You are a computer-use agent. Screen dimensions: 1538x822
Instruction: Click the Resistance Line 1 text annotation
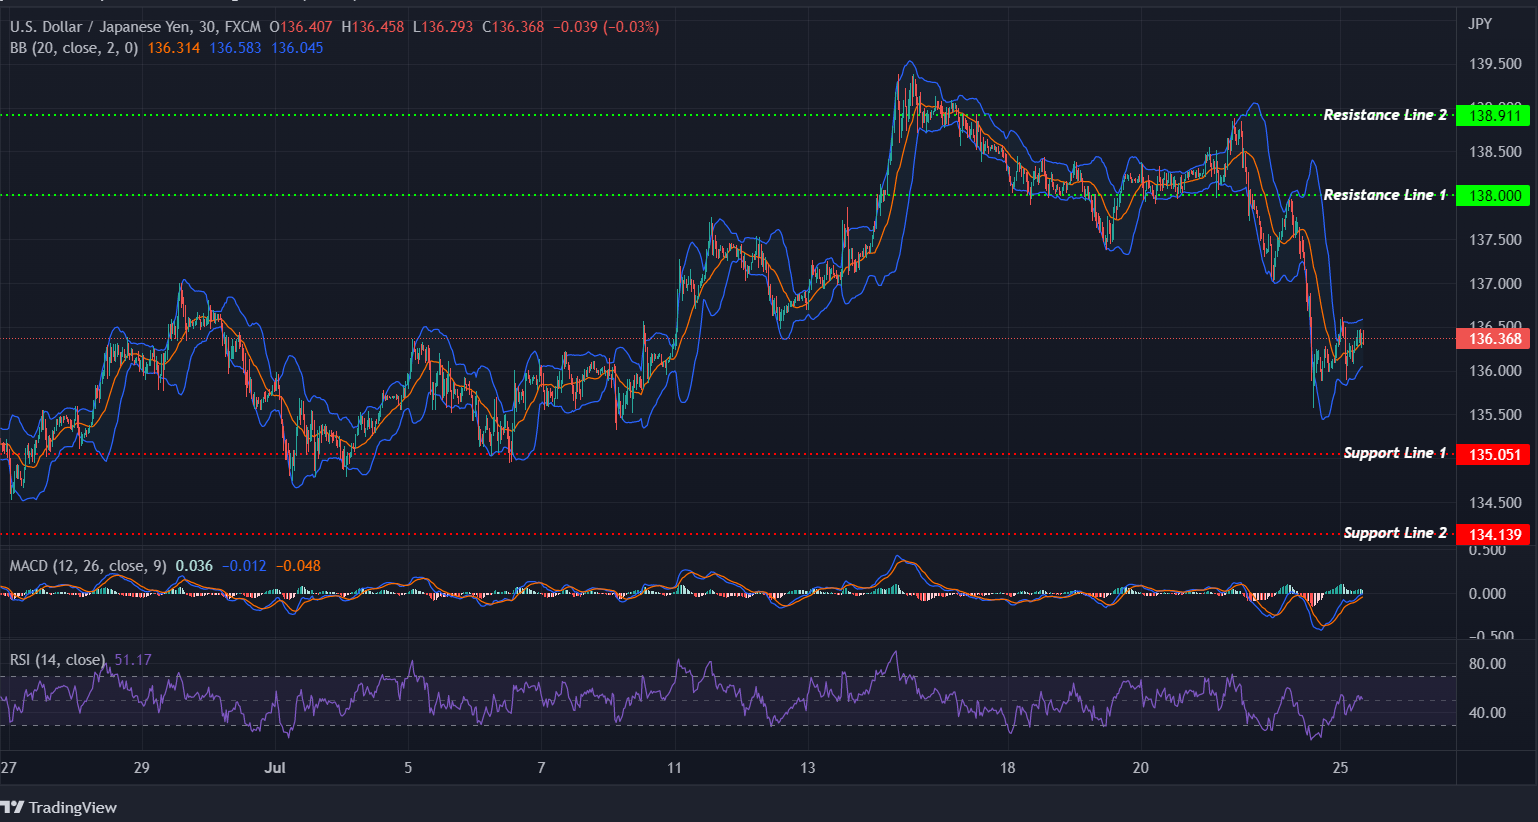1385,195
